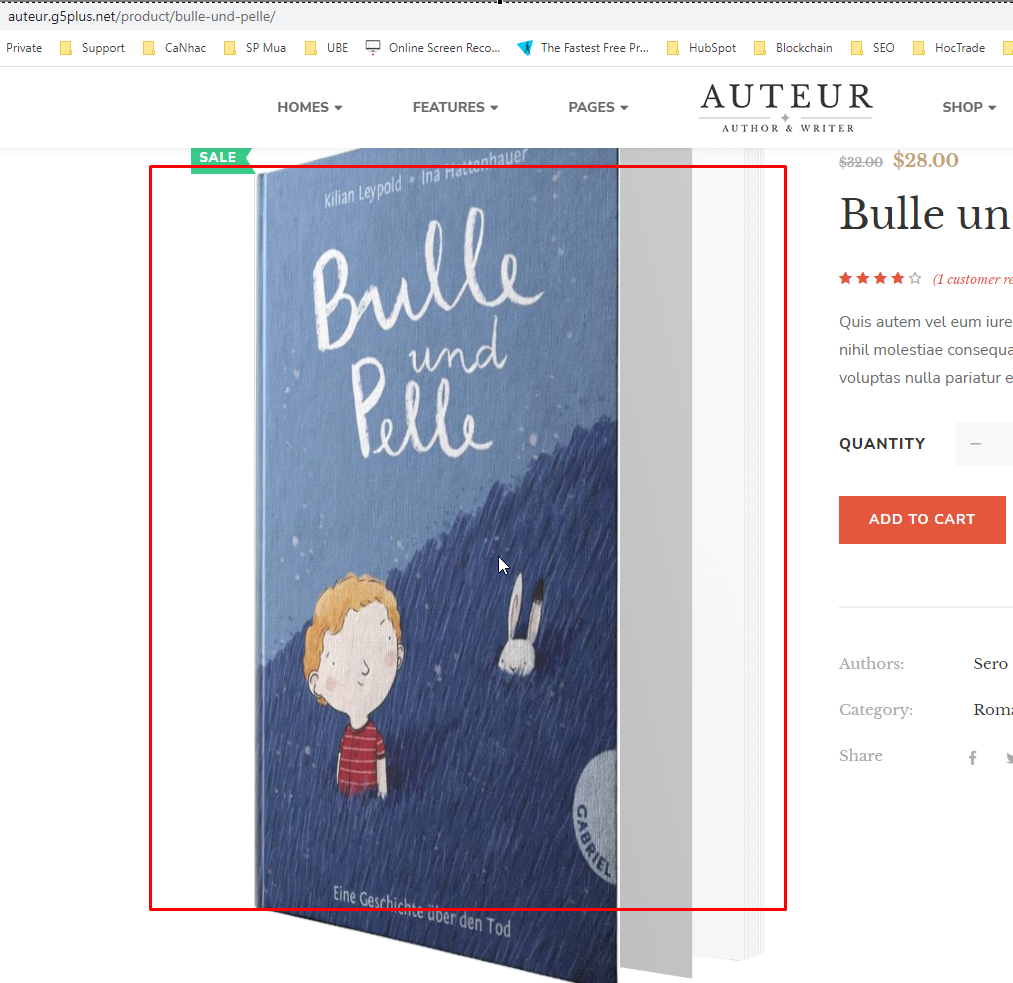Open the Blockchain bookmark folder
The height and width of the screenshot is (983, 1013).
coord(793,48)
